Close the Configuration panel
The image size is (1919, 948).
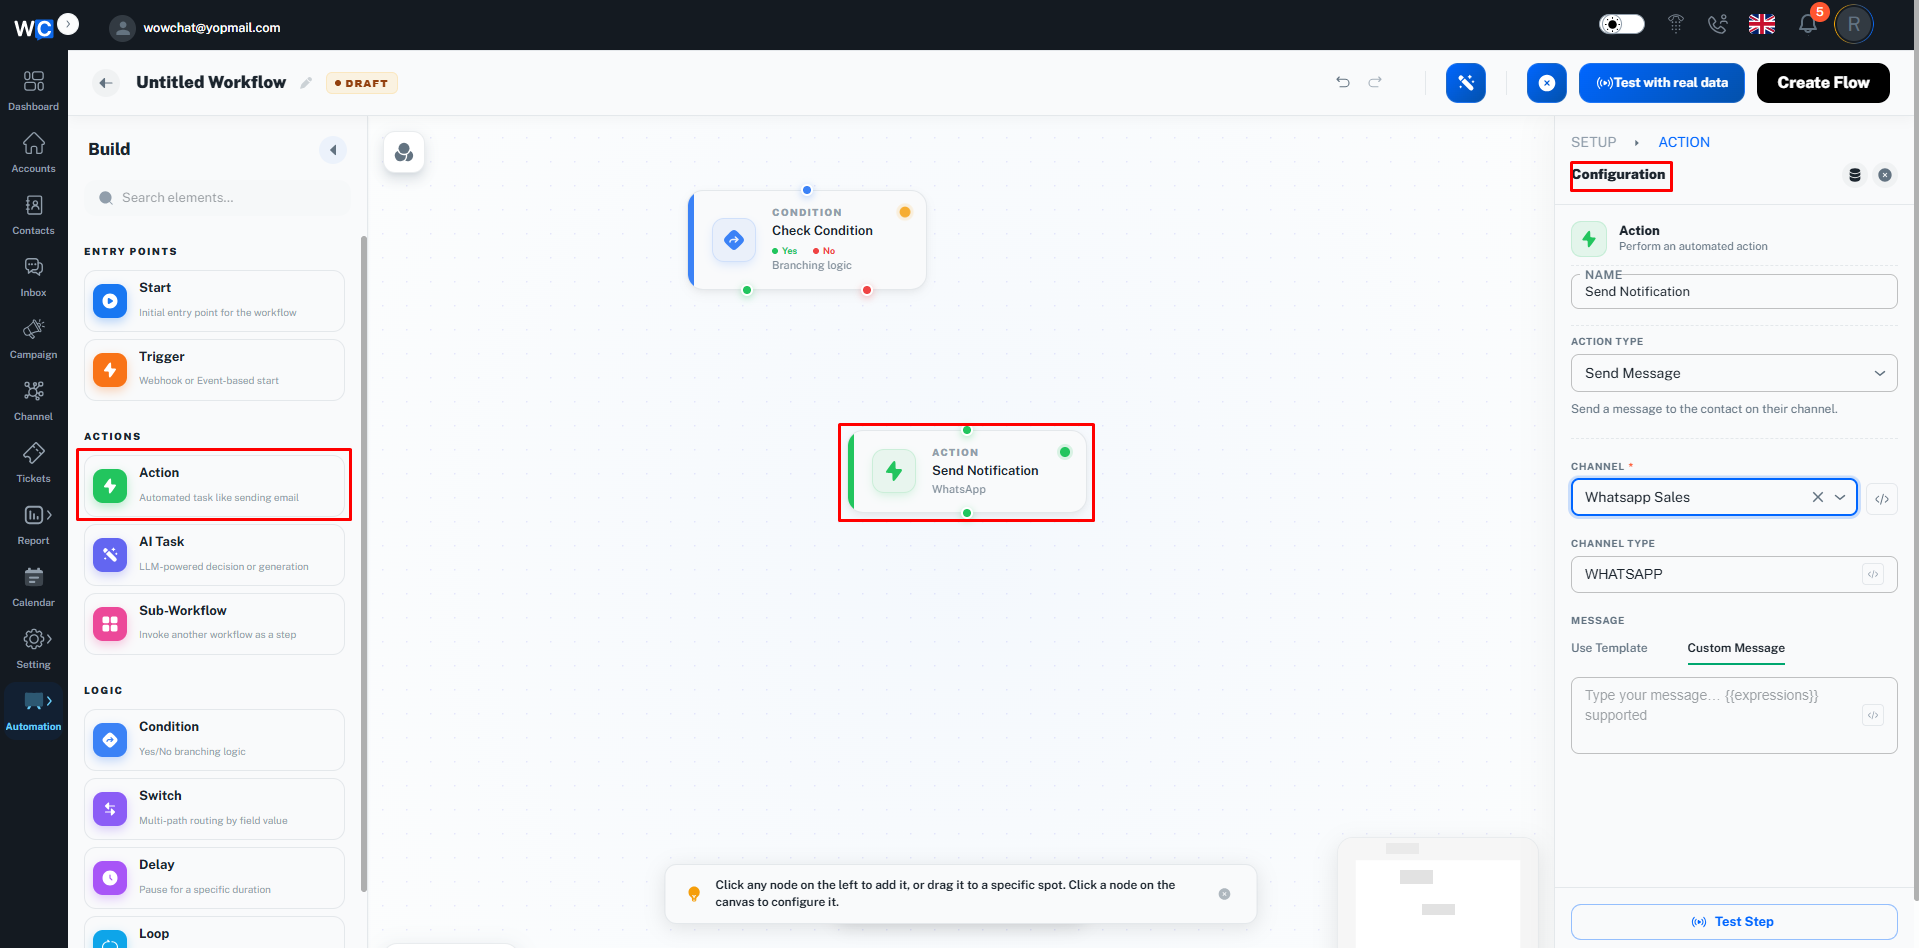(1885, 175)
